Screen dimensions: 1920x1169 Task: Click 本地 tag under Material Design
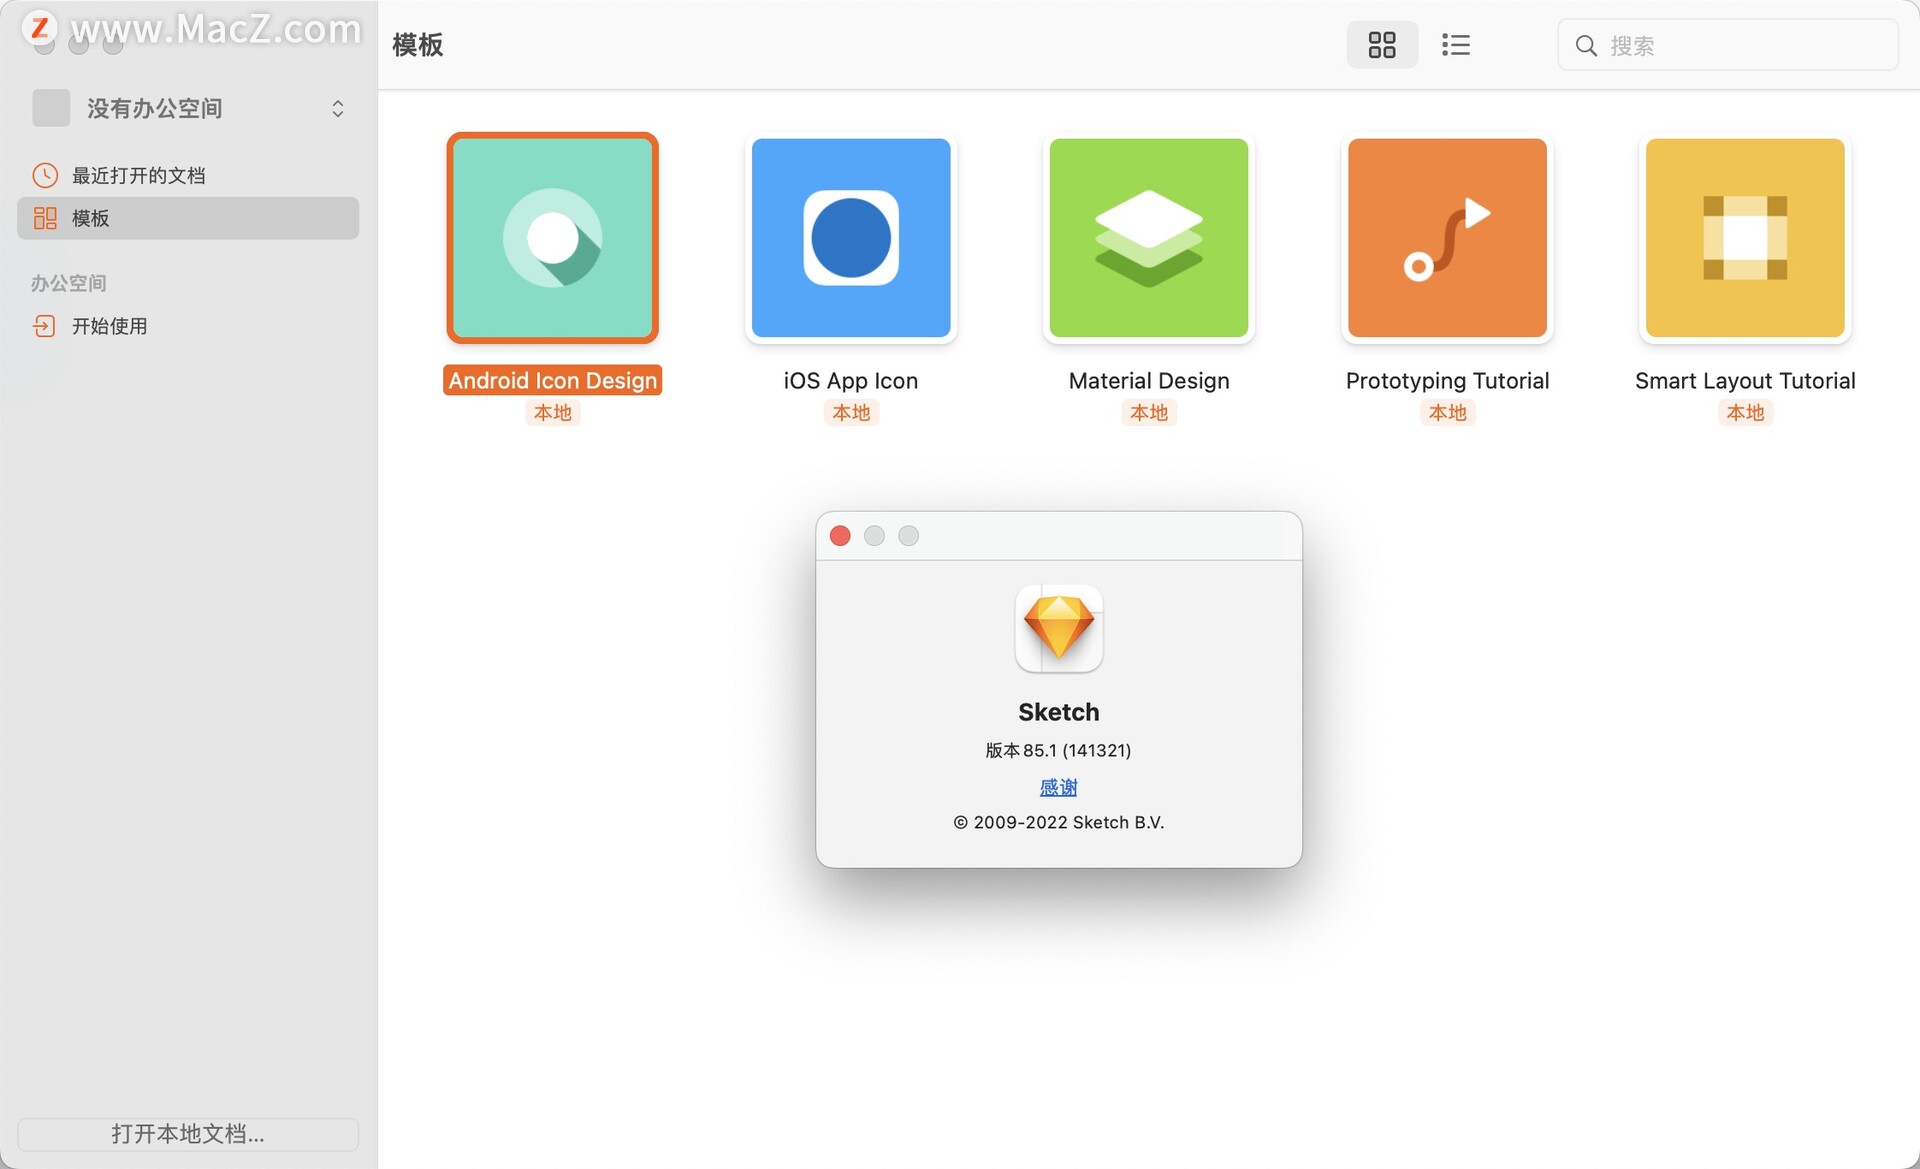tap(1149, 412)
